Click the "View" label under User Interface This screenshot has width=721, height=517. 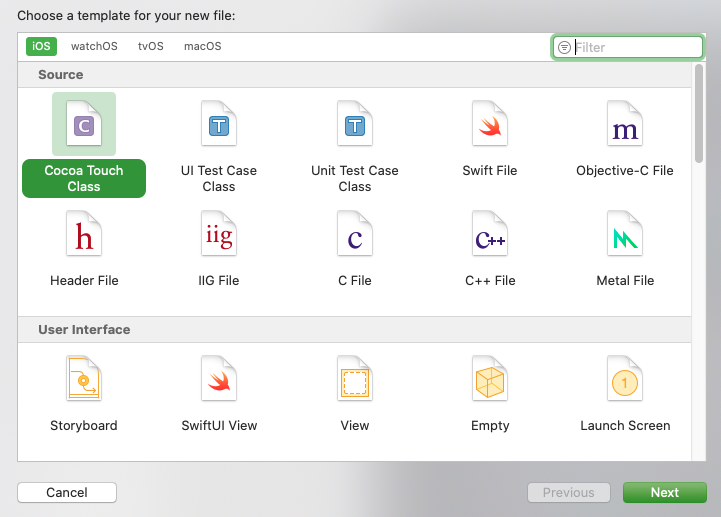click(355, 426)
